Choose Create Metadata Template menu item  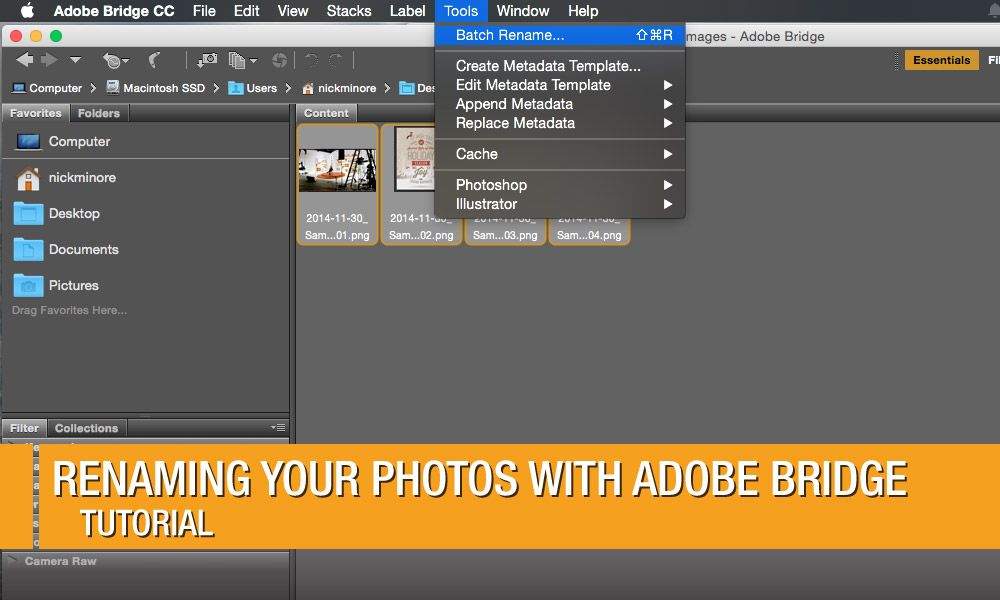click(x=560, y=66)
